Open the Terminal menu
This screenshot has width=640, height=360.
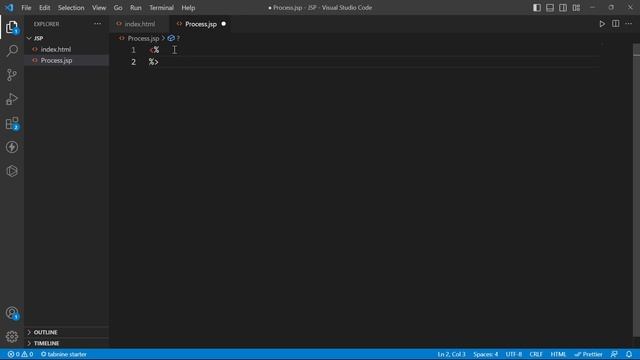pos(161,7)
